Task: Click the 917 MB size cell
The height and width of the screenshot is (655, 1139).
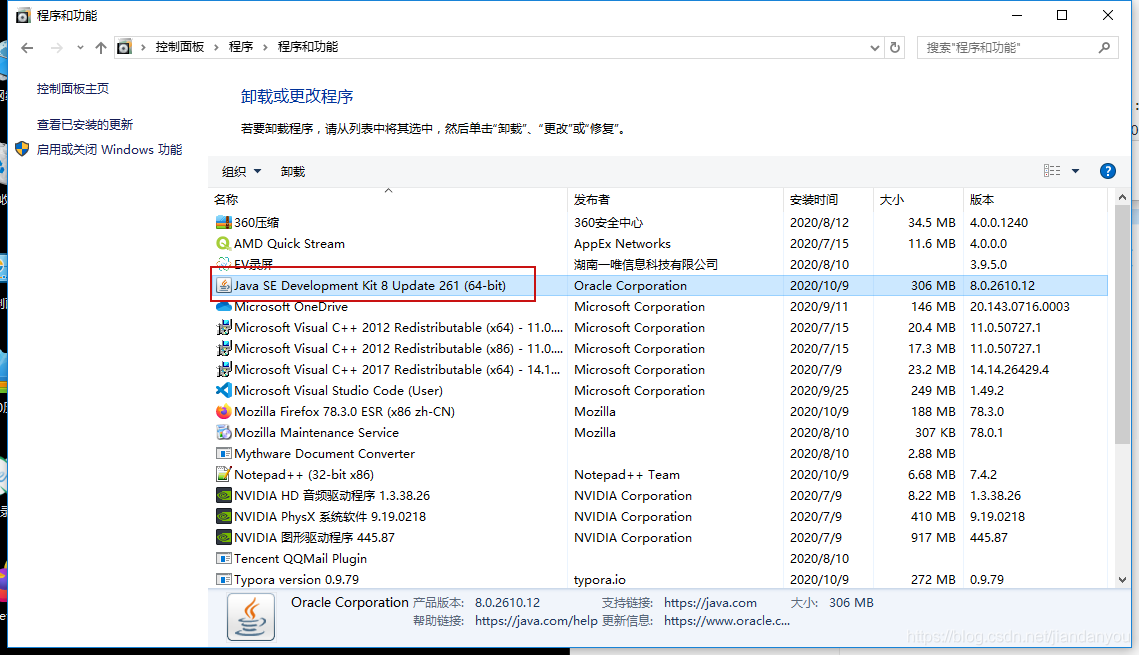Action: point(933,538)
